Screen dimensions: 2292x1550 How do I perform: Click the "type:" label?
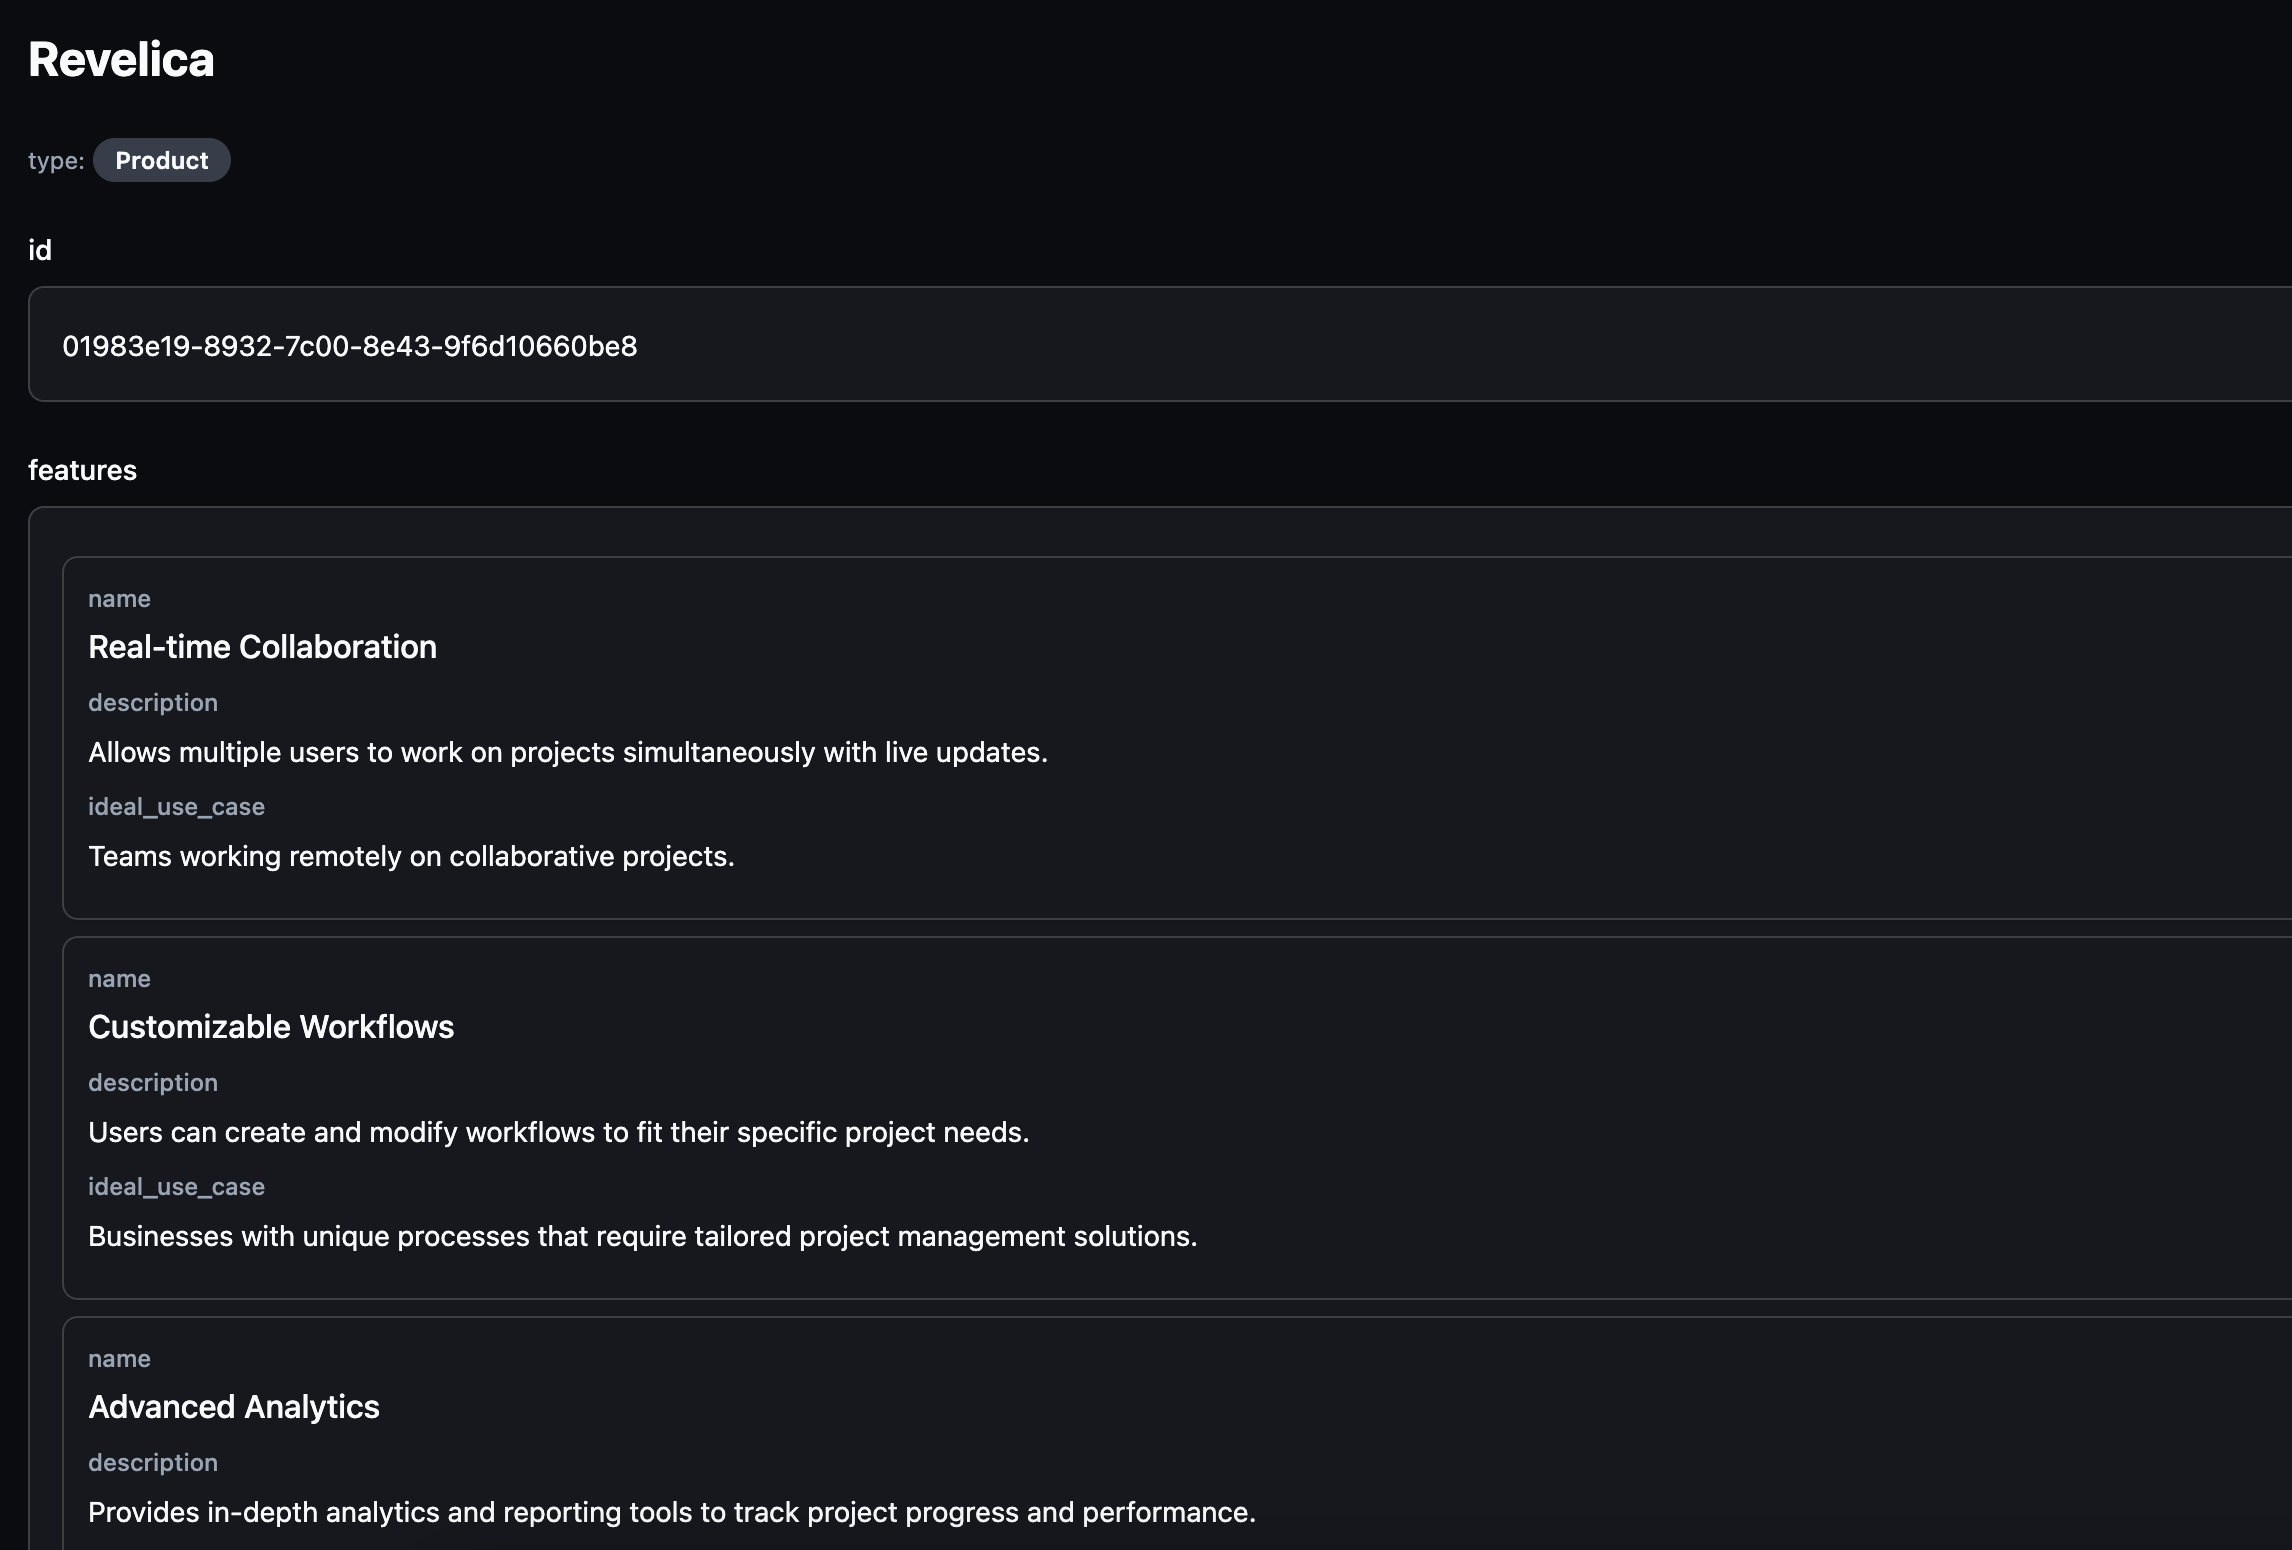[x=56, y=161]
